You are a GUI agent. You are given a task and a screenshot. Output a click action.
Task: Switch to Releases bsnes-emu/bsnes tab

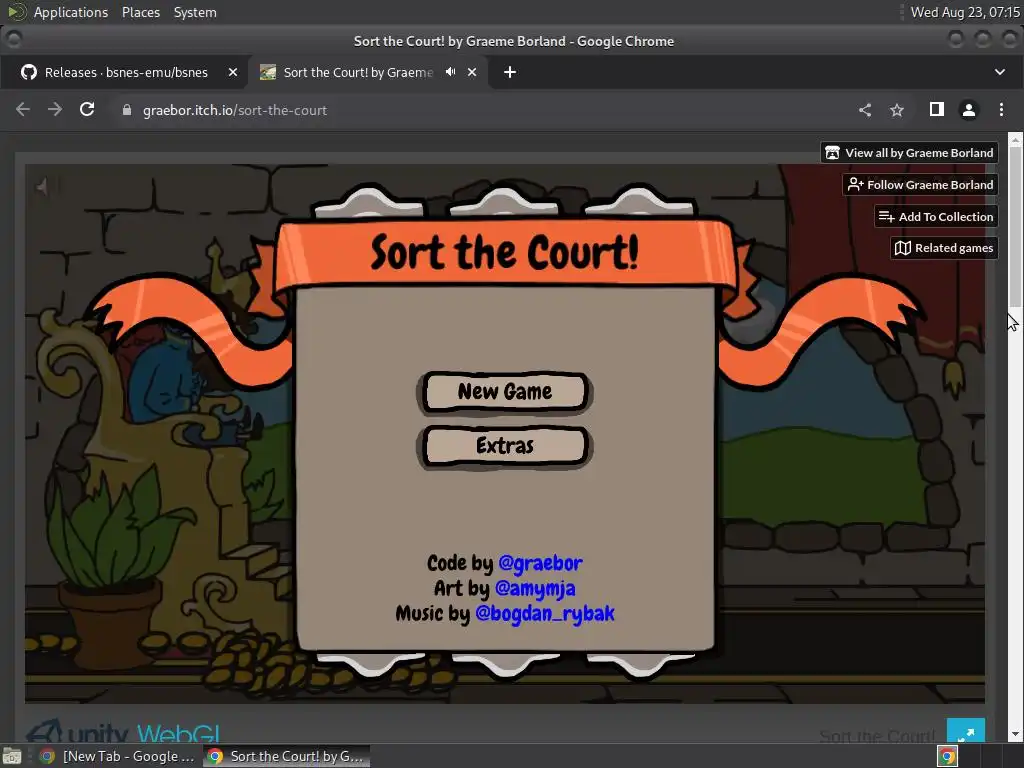point(123,72)
